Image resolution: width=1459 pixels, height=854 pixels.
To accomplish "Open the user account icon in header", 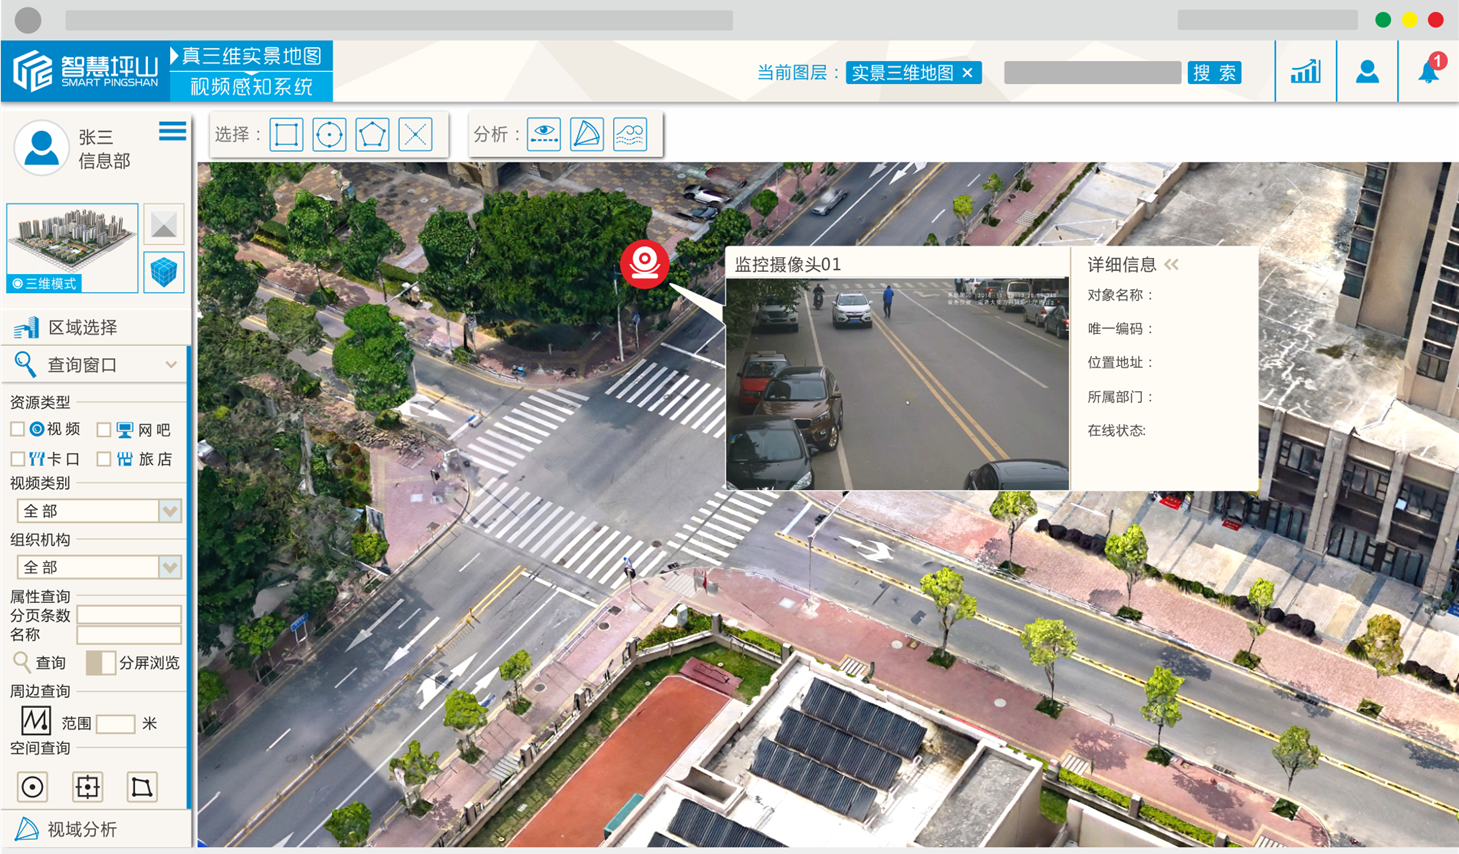I will coord(1367,71).
